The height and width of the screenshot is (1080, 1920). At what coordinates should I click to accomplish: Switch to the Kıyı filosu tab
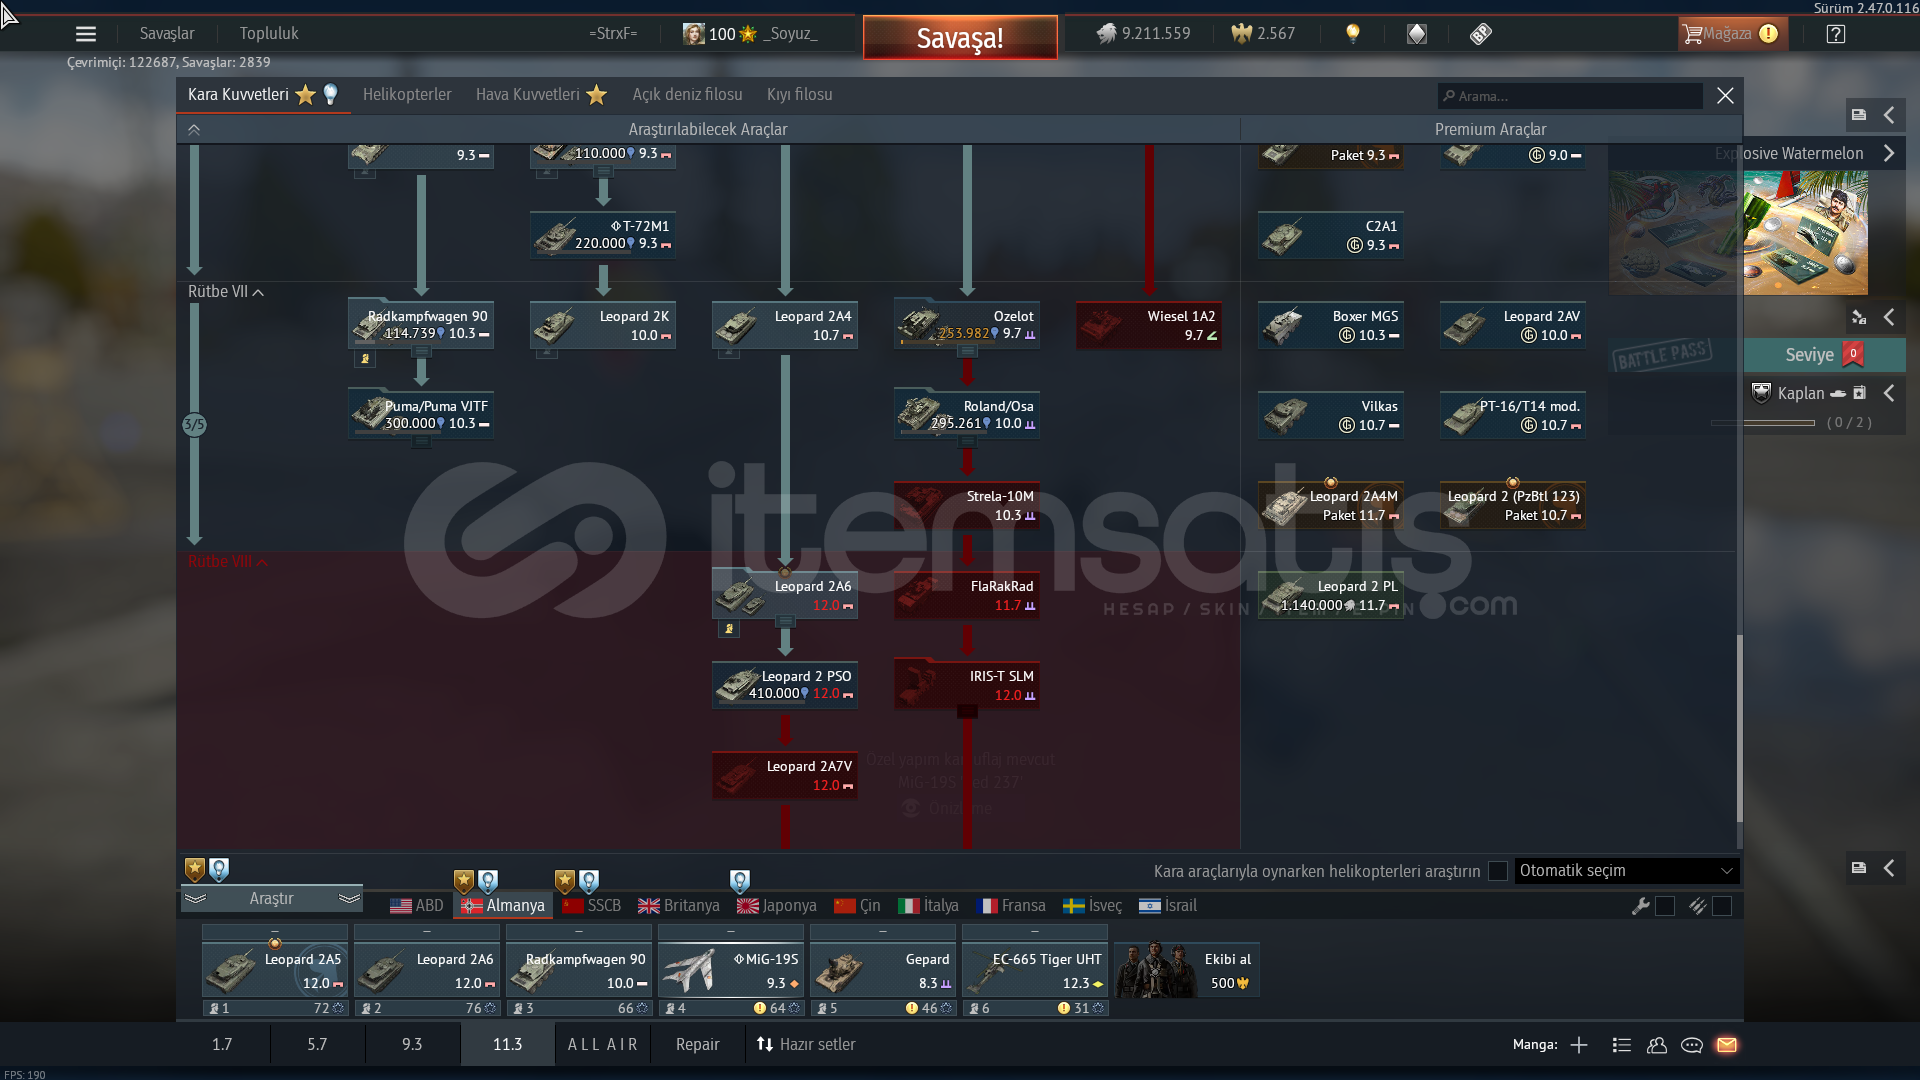(x=799, y=94)
